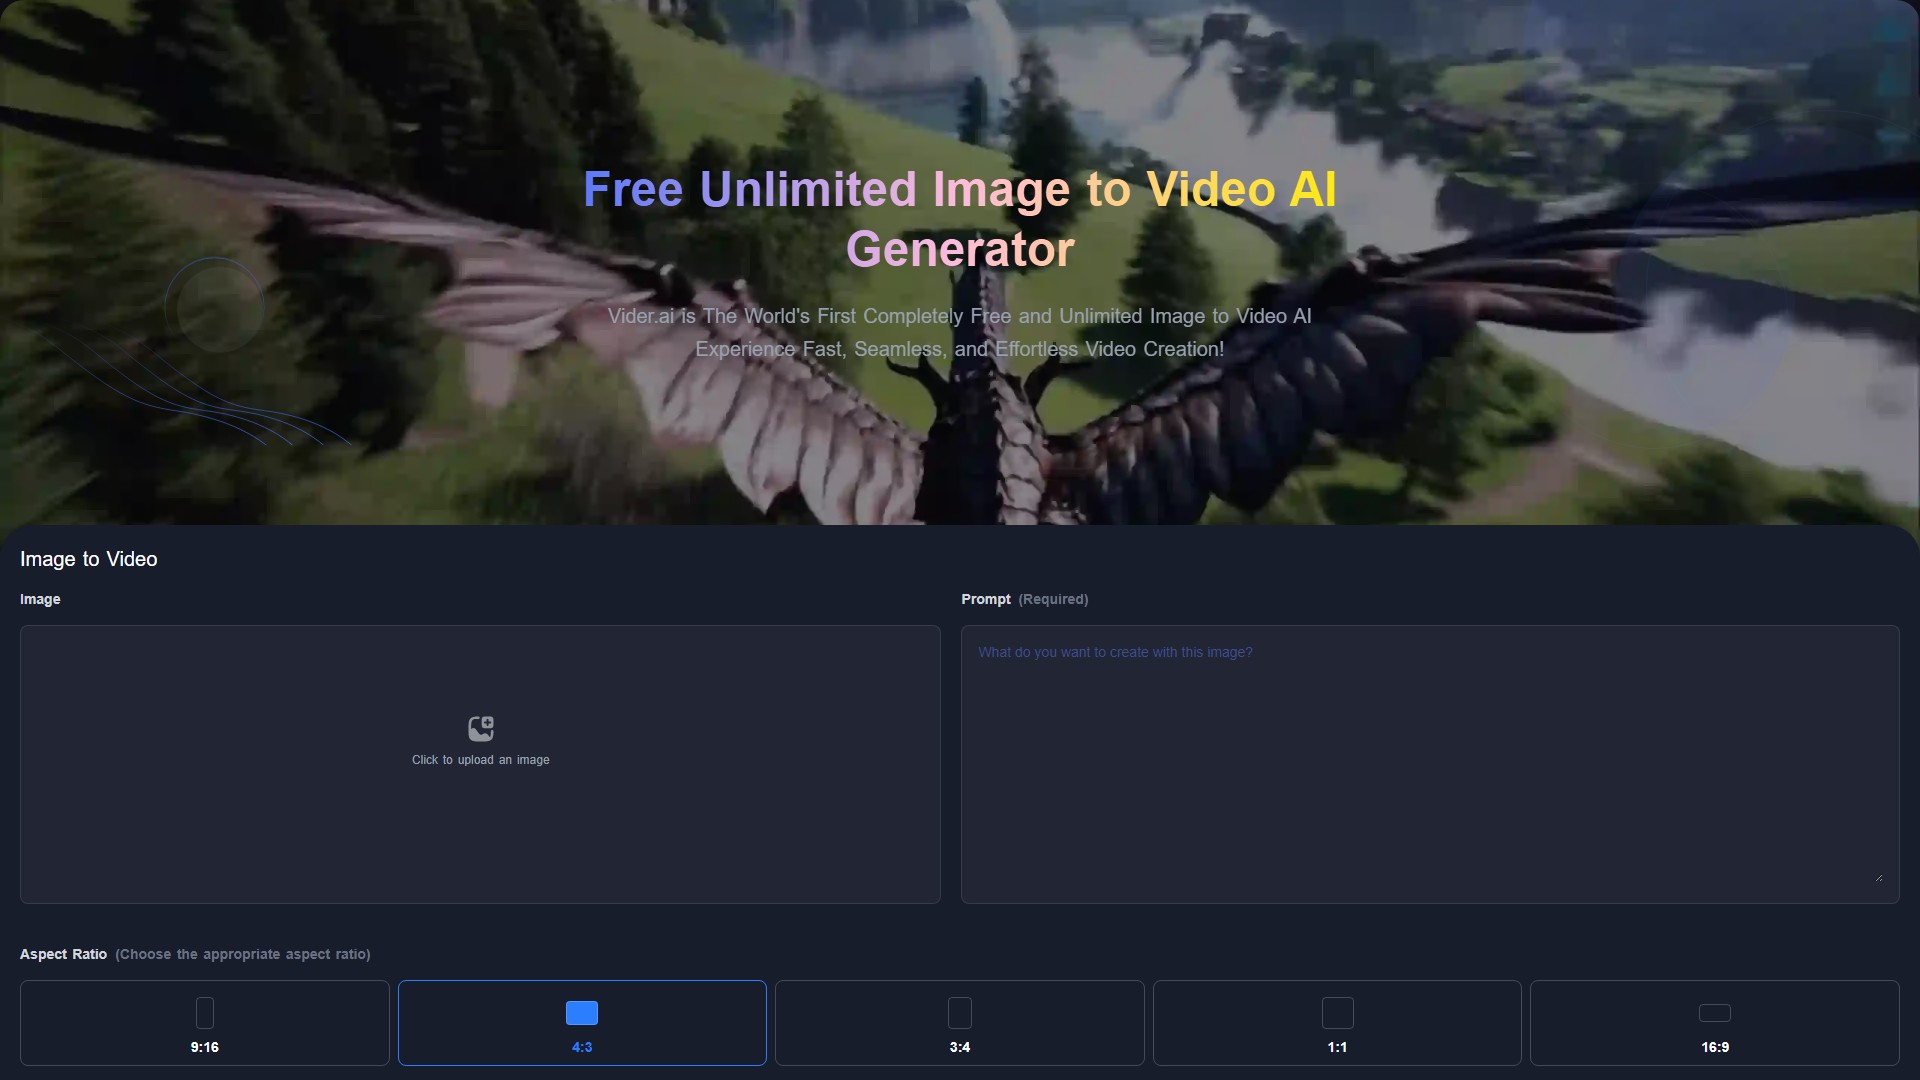Click the upload image icon
Screen dimensions: 1920x1080
coord(480,728)
